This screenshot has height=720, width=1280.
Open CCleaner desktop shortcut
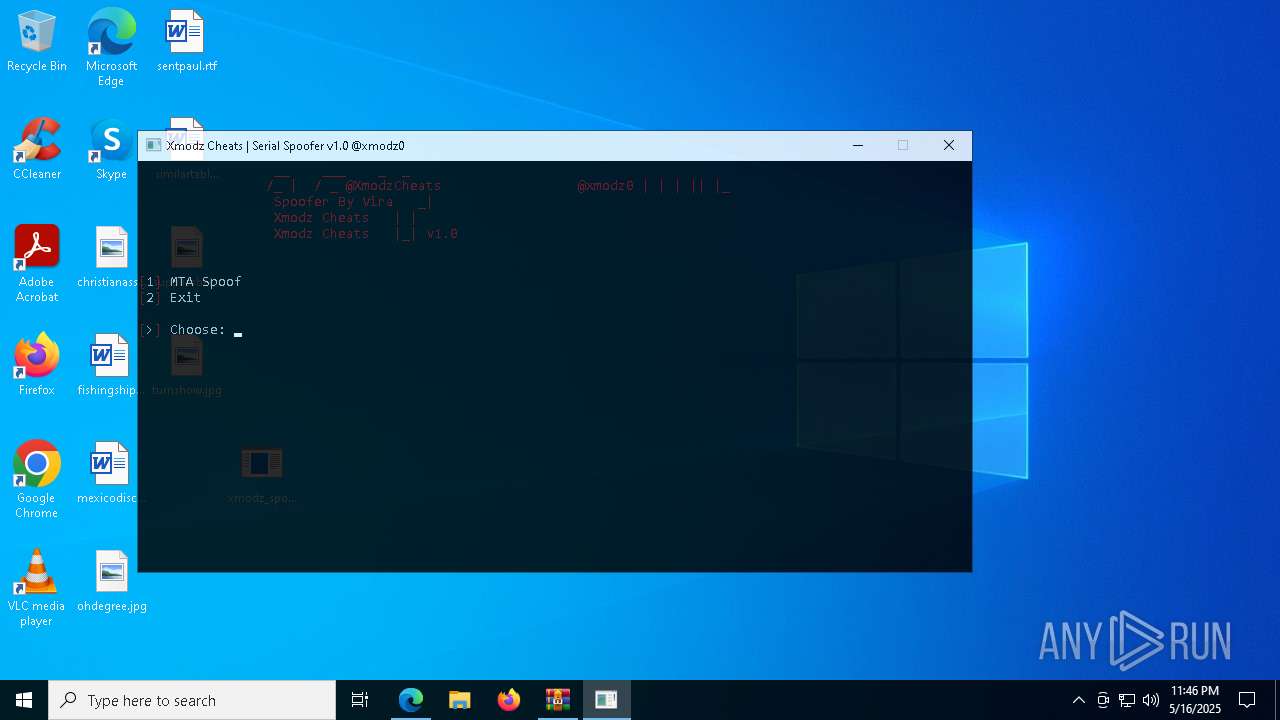coord(37,149)
